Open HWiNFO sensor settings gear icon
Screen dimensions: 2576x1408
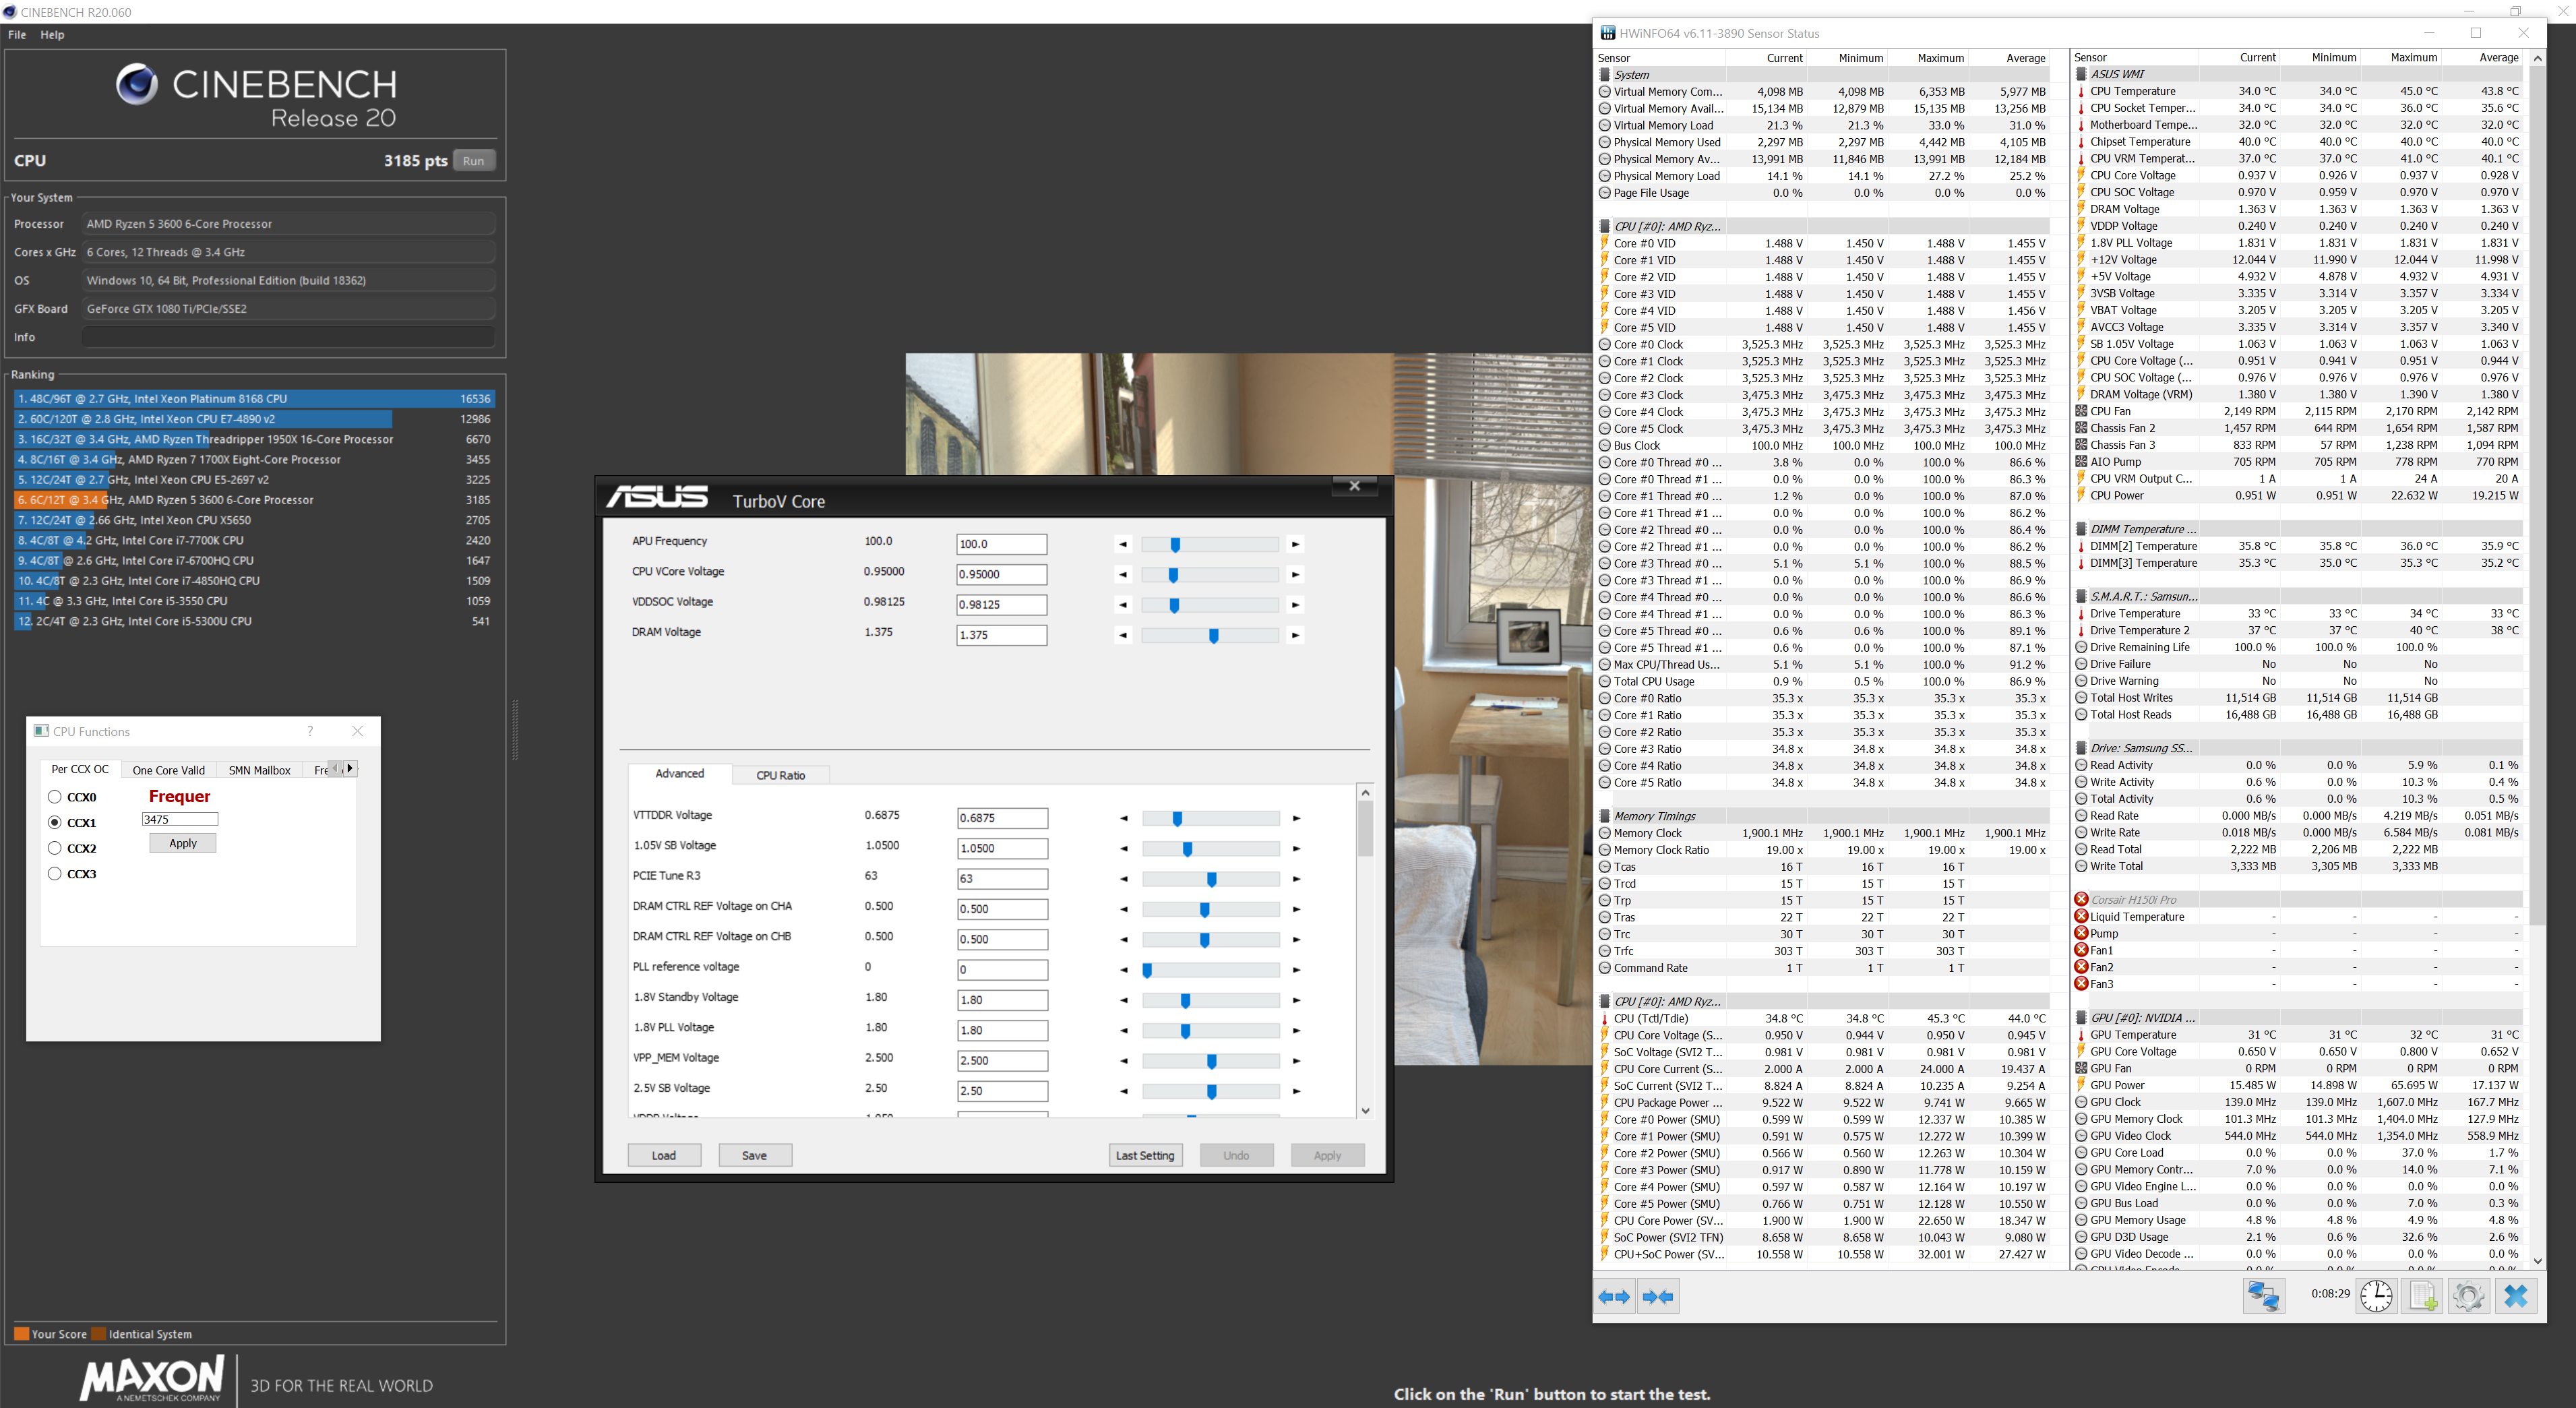(2468, 1297)
